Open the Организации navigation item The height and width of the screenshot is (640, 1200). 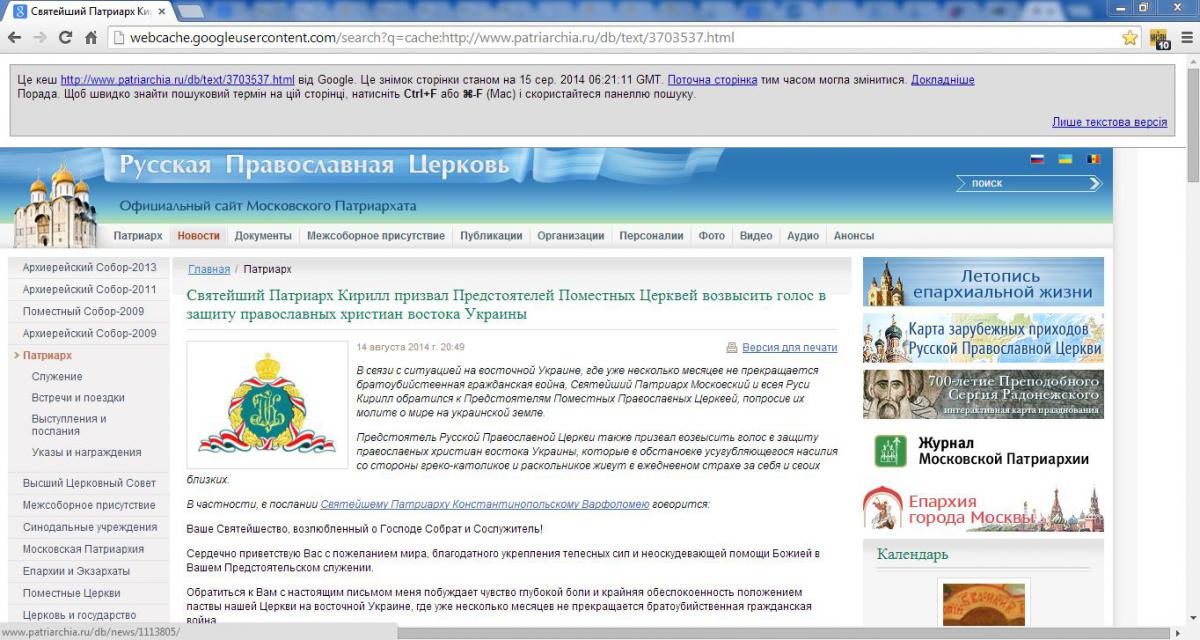click(571, 236)
